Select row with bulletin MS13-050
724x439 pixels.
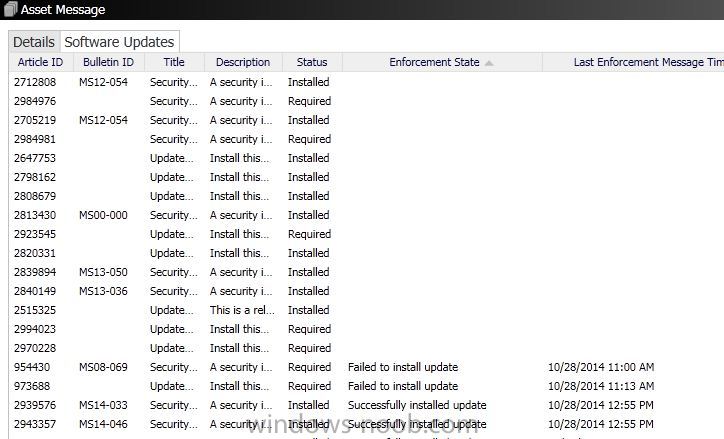pos(367,272)
